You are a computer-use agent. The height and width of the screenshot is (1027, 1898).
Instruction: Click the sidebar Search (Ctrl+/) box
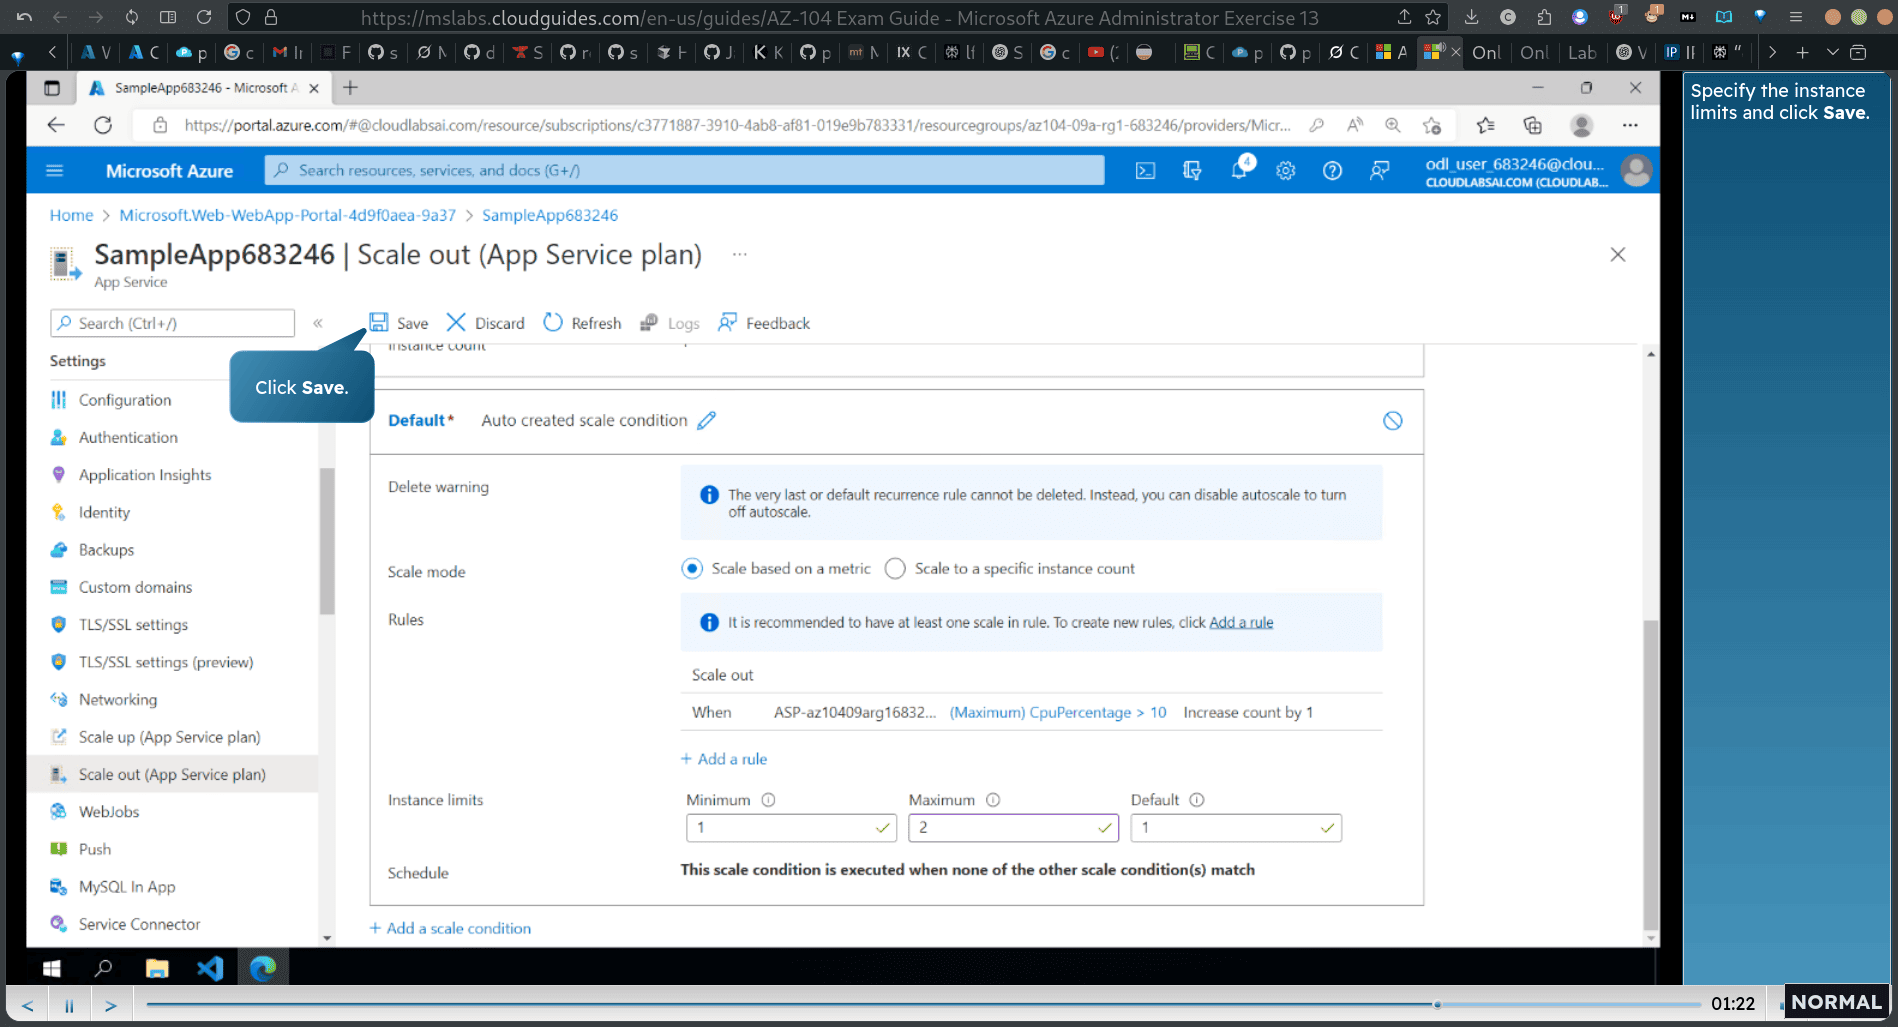tap(172, 323)
